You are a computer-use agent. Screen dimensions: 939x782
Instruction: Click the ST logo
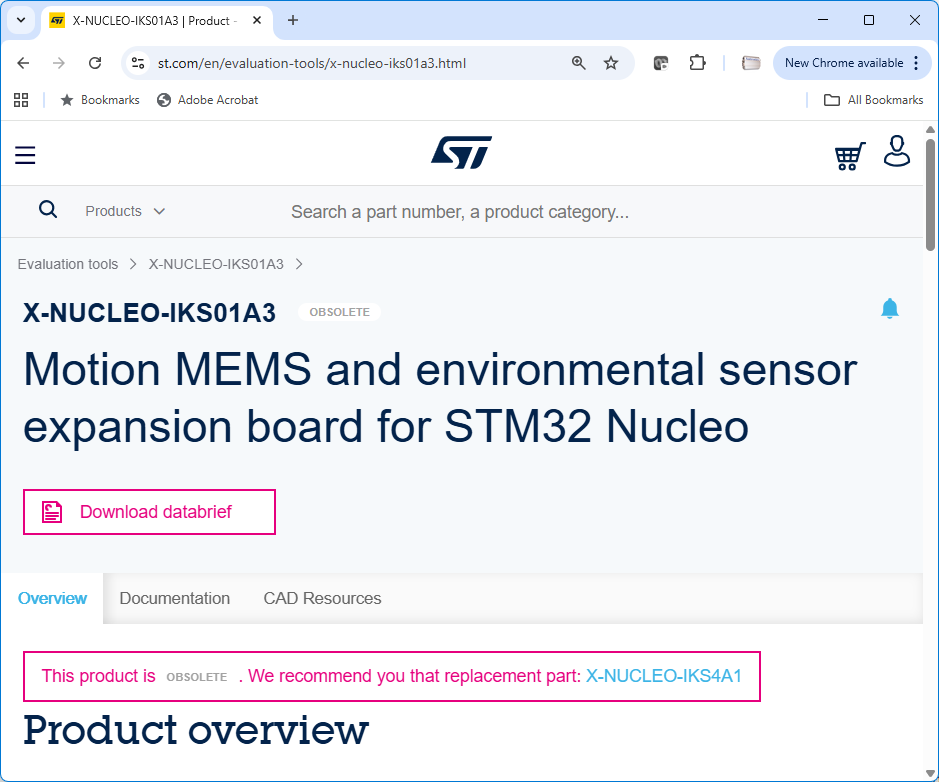coord(461,153)
